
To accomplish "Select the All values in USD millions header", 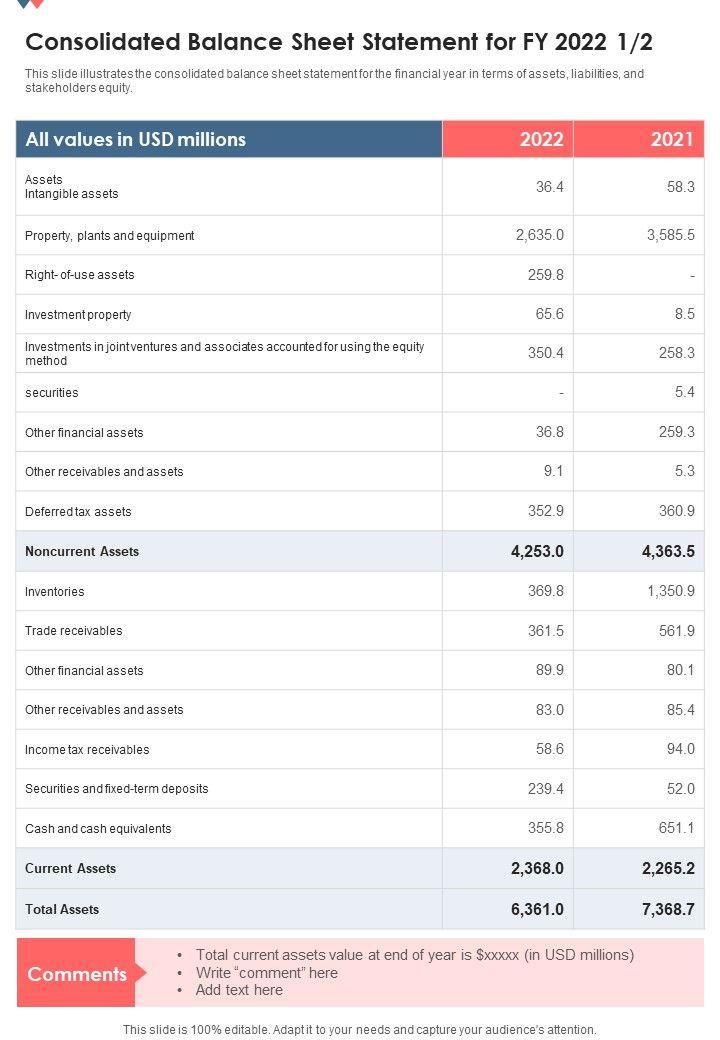I will 136,140.
